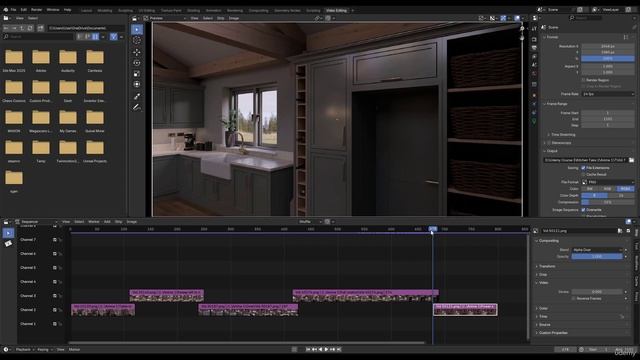The height and width of the screenshot is (360, 640).
Task: Open the File menu
Action: [x=13, y=9]
